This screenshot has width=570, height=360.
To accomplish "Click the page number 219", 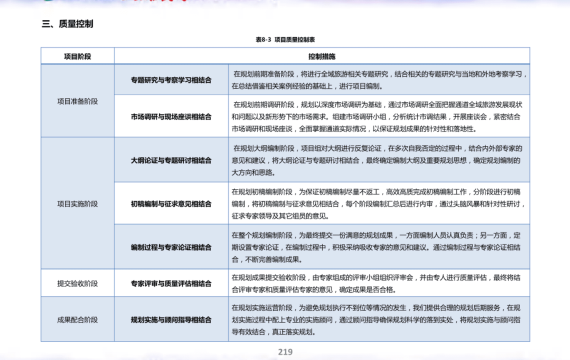I will [285, 352].
